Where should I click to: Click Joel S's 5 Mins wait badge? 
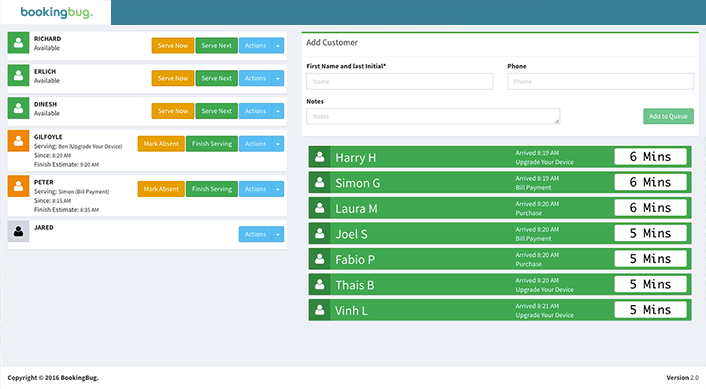650,233
